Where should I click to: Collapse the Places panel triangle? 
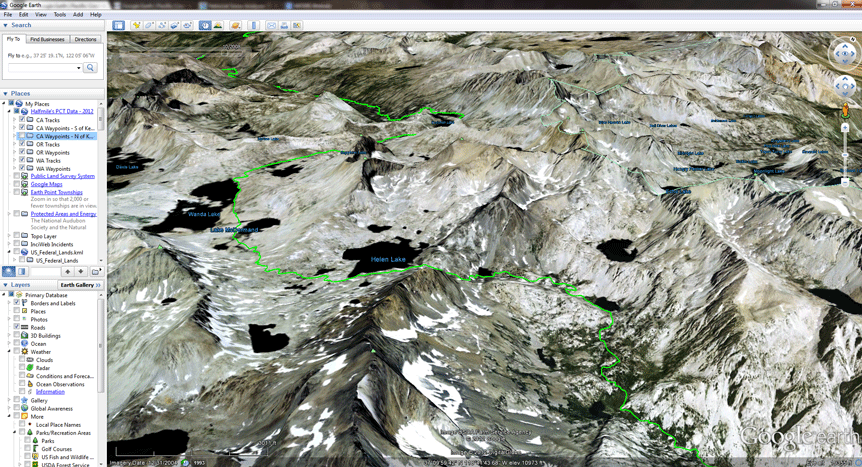5,94
